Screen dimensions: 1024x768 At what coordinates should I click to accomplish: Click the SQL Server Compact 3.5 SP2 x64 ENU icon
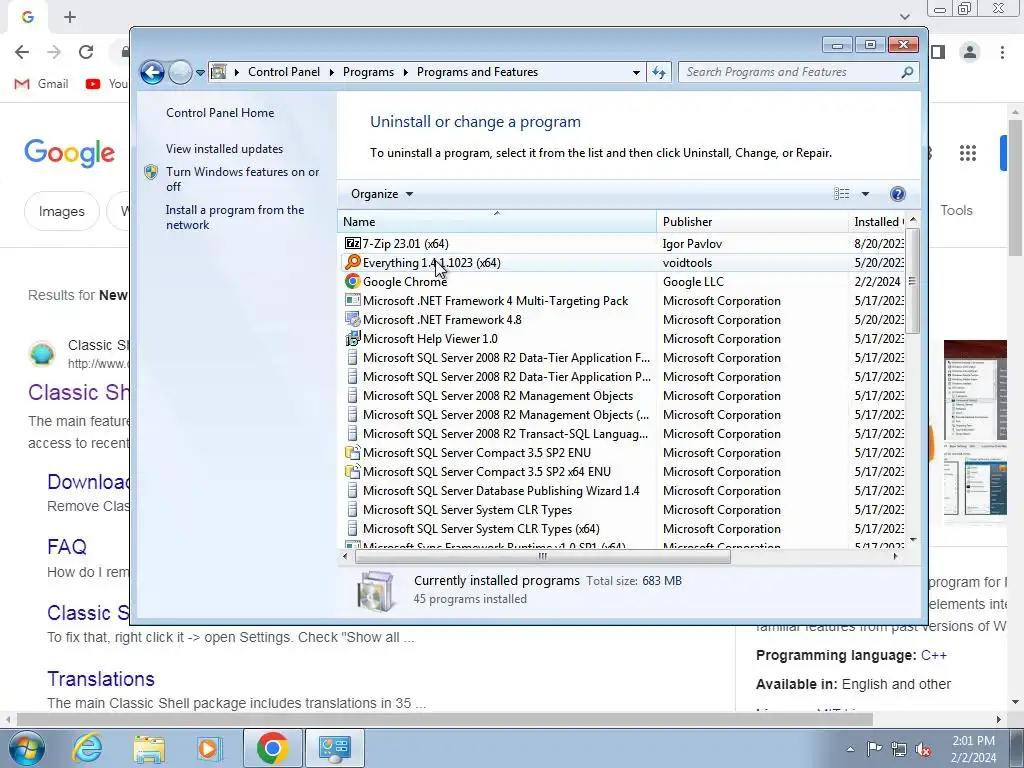pos(353,472)
